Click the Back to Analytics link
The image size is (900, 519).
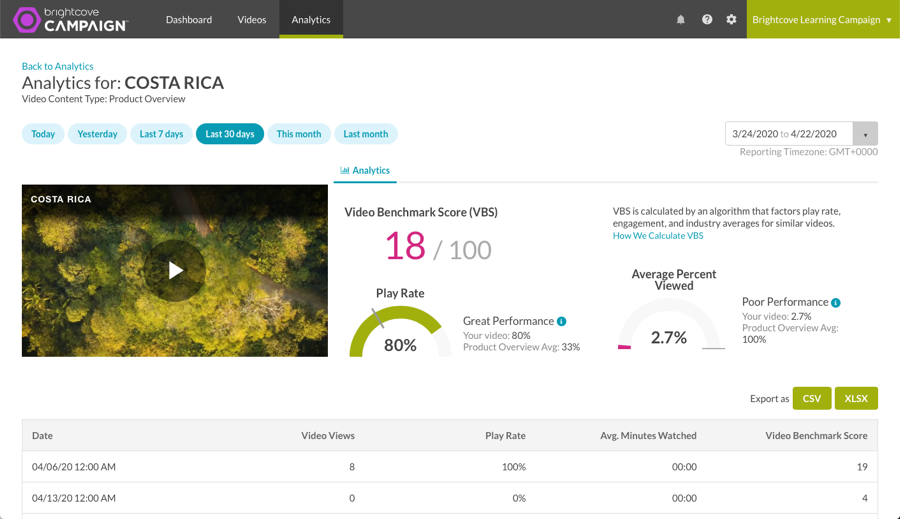pos(57,66)
